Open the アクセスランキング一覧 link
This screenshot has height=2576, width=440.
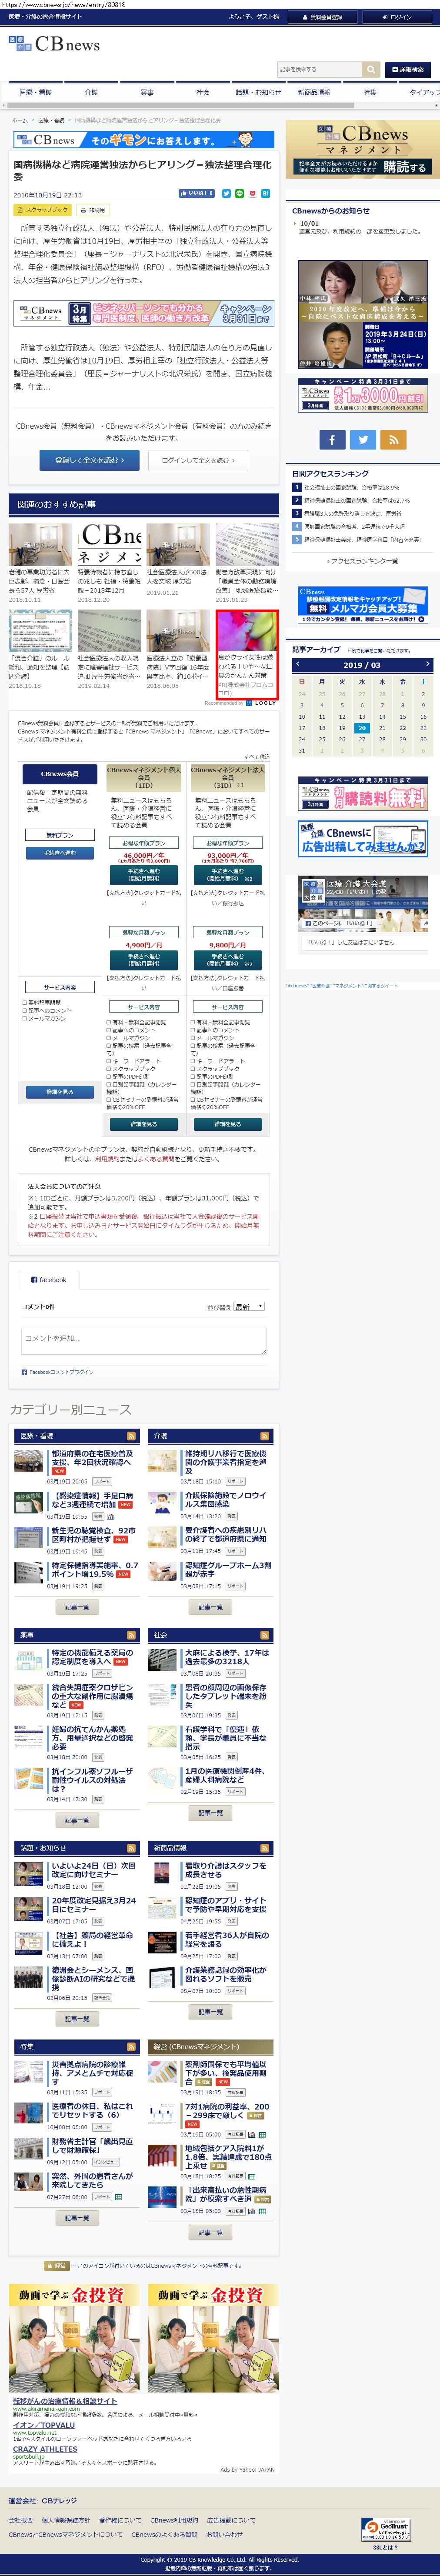tap(364, 561)
